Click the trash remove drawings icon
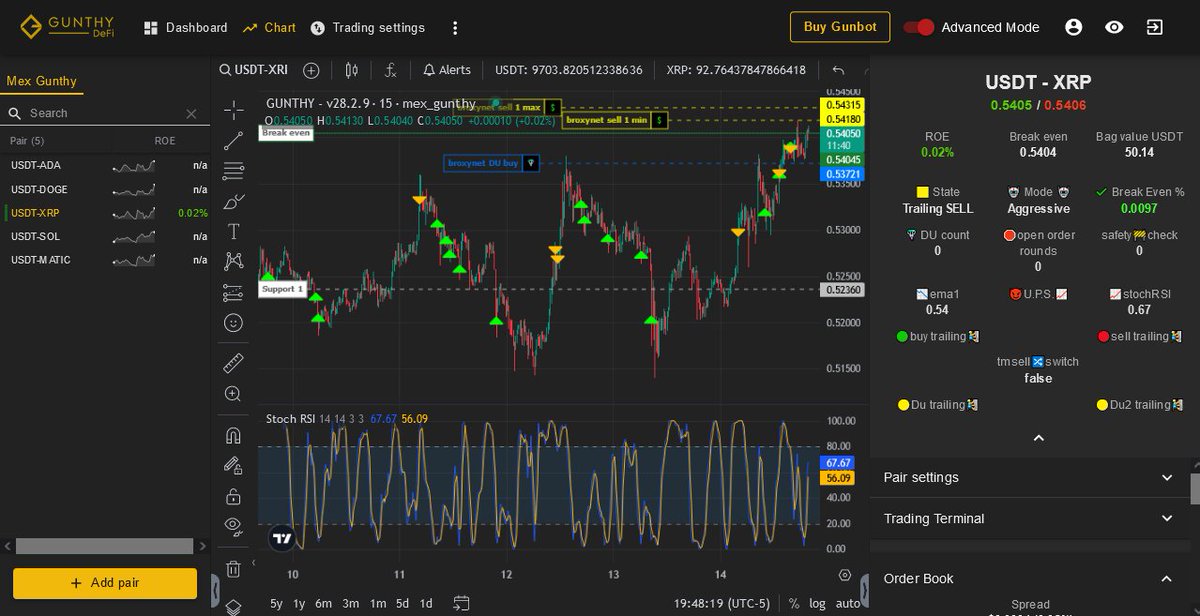 (233, 569)
